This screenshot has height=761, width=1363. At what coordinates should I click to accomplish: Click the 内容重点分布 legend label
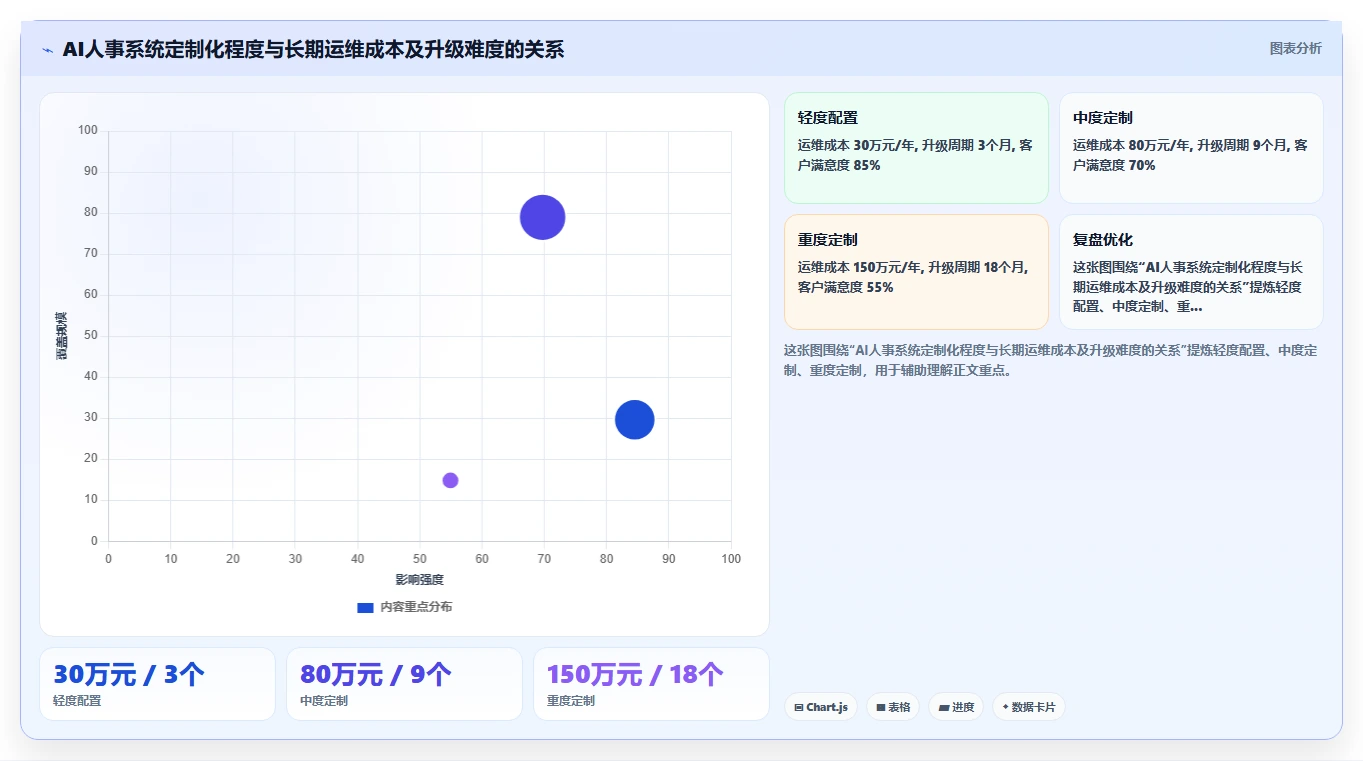(416, 607)
